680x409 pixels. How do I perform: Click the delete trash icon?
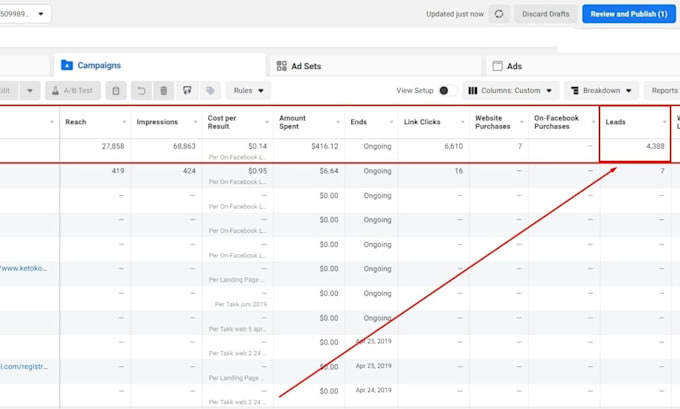tap(163, 91)
